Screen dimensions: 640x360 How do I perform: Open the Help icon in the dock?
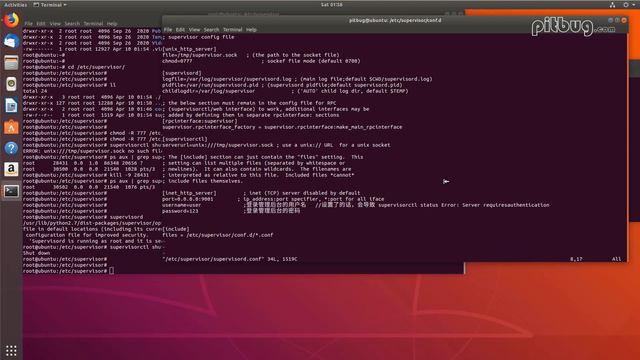pos(11,148)
